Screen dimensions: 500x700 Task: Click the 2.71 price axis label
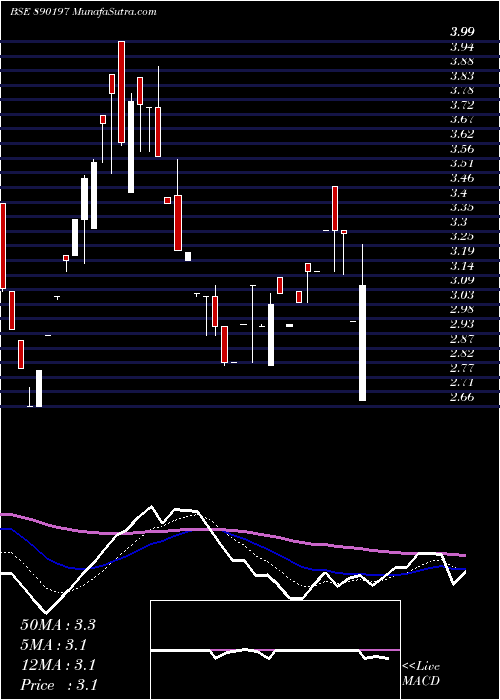[x=462, y=383]
